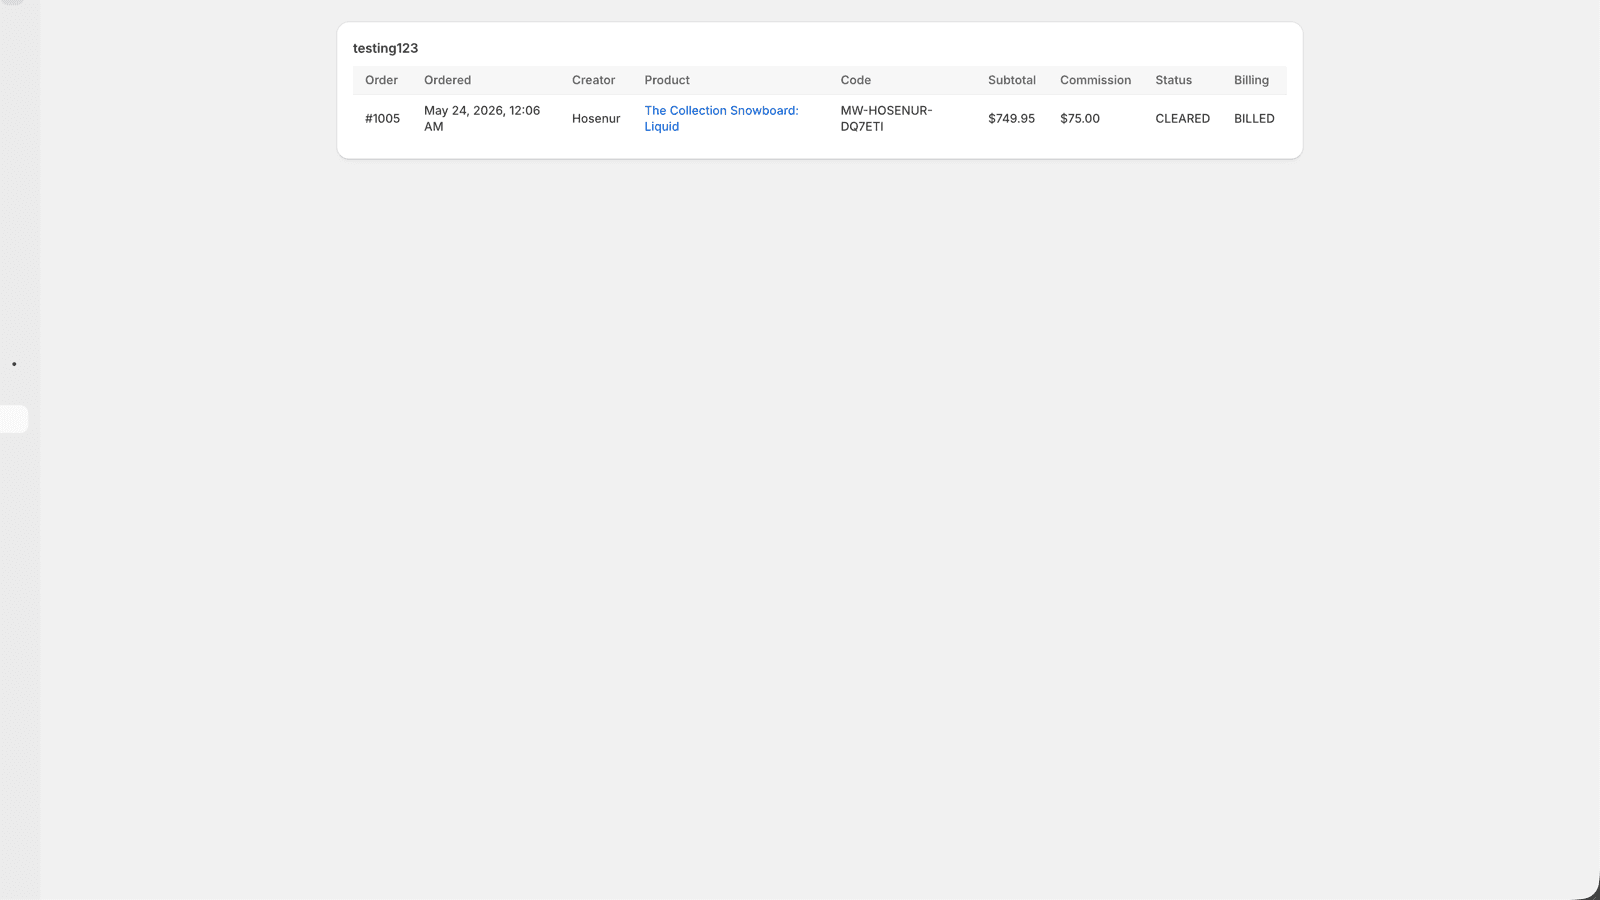Select the $75.00 commission value

[x=1080, y=118]
